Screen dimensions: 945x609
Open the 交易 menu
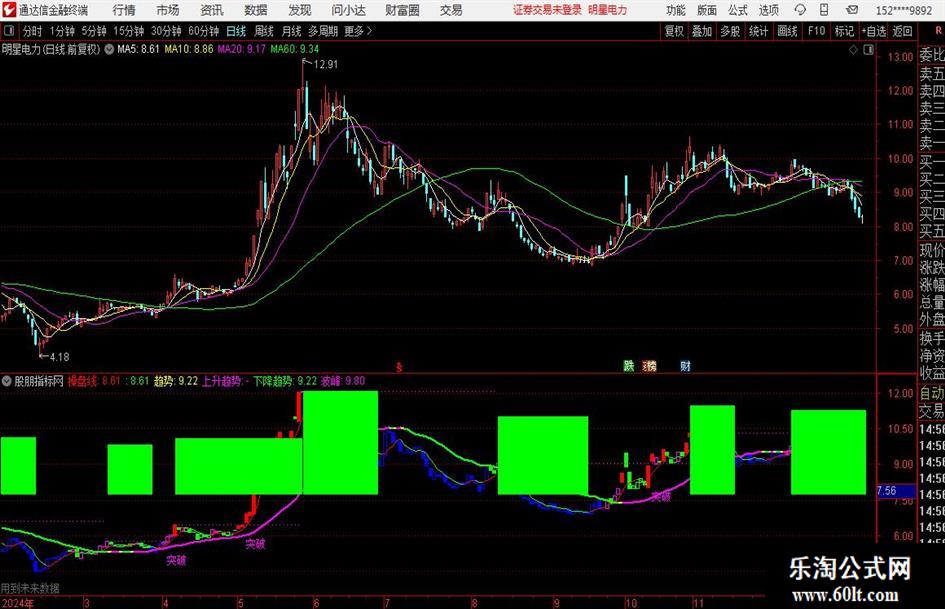[451, 10]
